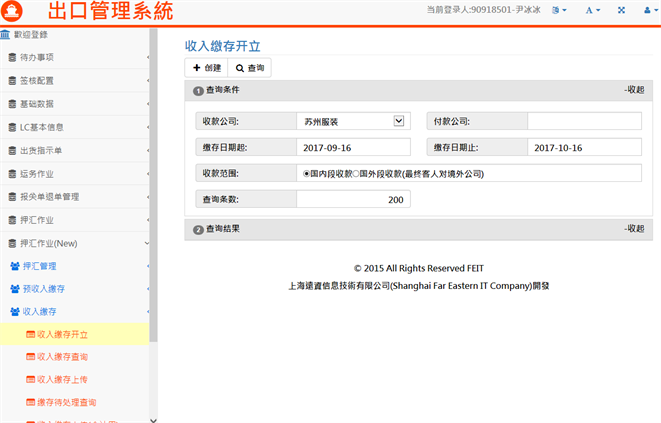The image size is (661, 423).
Task: Open the font size 'A' menu
Action: tap(592, 10)
